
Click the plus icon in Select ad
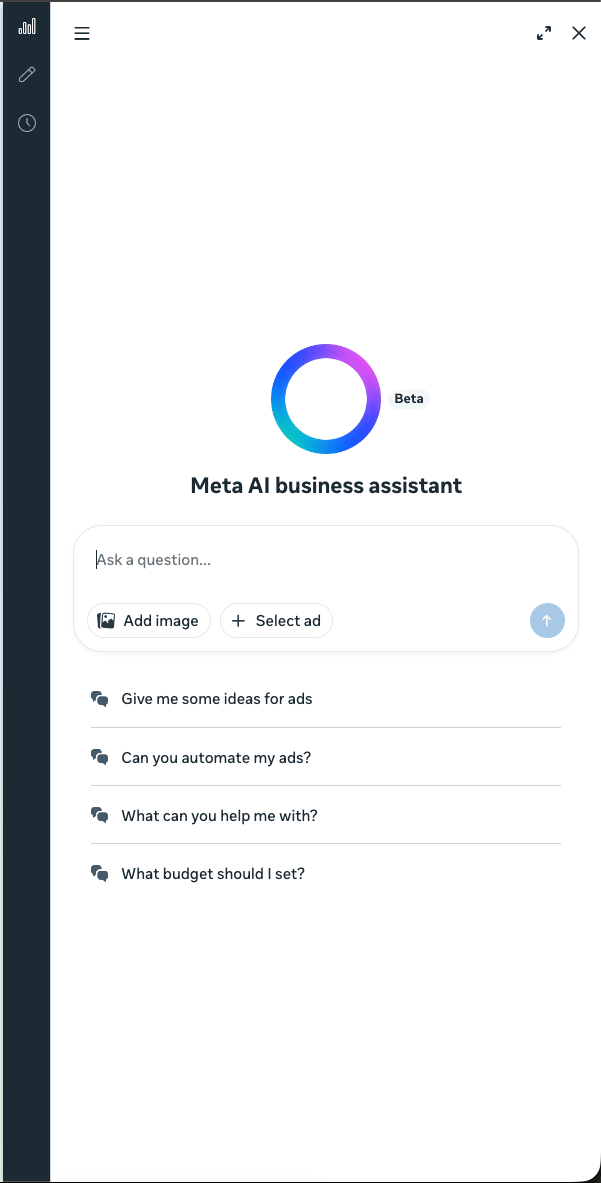tap(238, 621)
